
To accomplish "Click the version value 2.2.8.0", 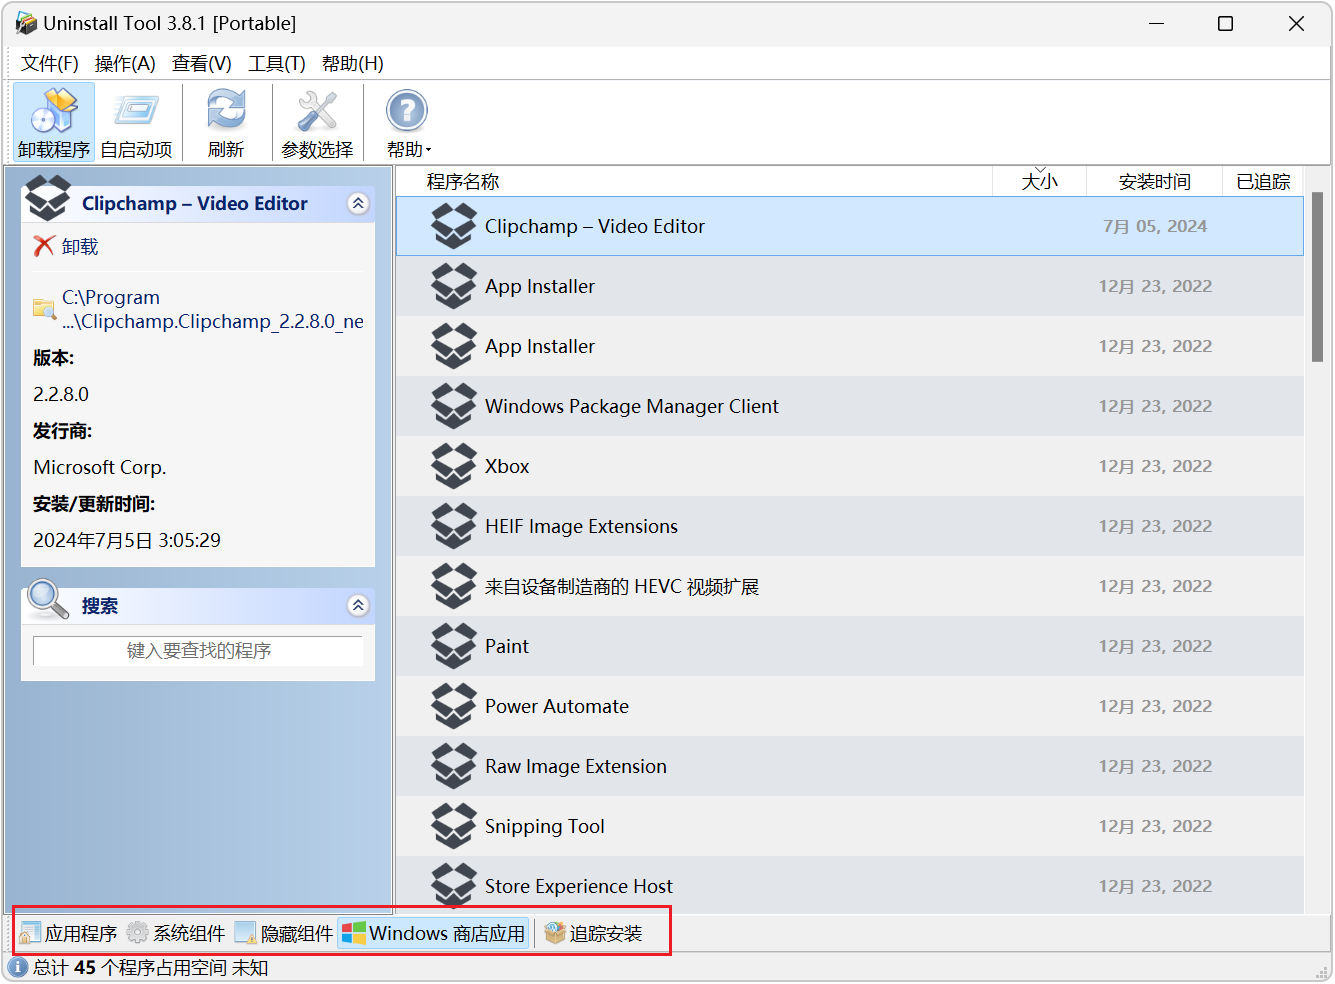I will 61,394.
